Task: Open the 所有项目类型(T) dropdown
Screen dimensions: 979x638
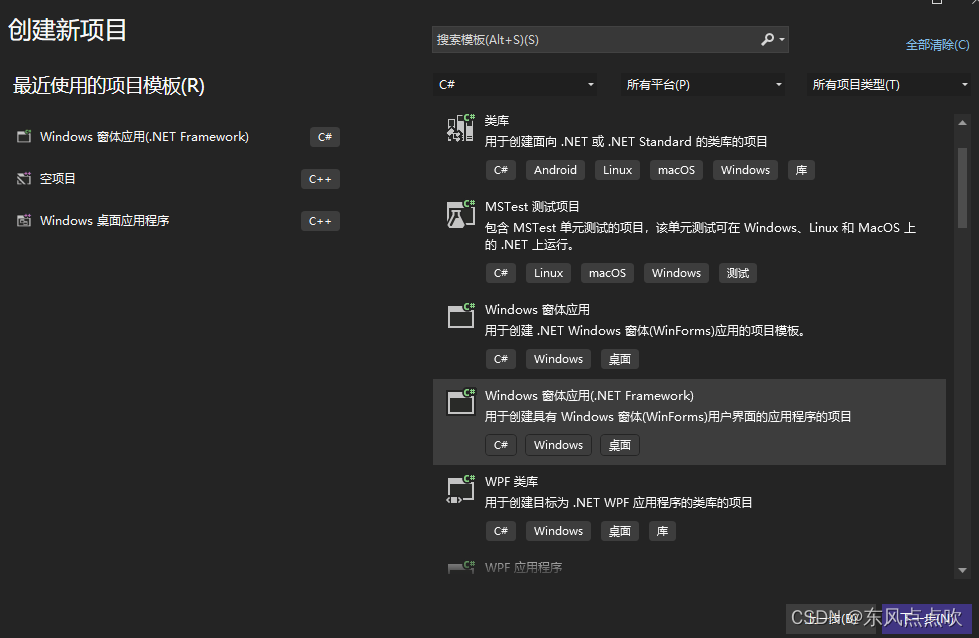Action: pos(890,85)
